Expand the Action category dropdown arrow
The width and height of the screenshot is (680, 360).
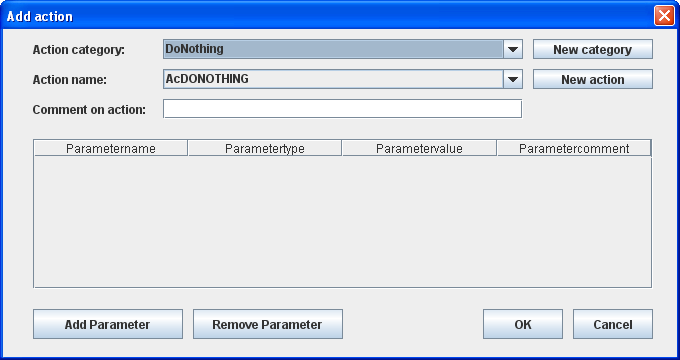(x=513, y=49)
